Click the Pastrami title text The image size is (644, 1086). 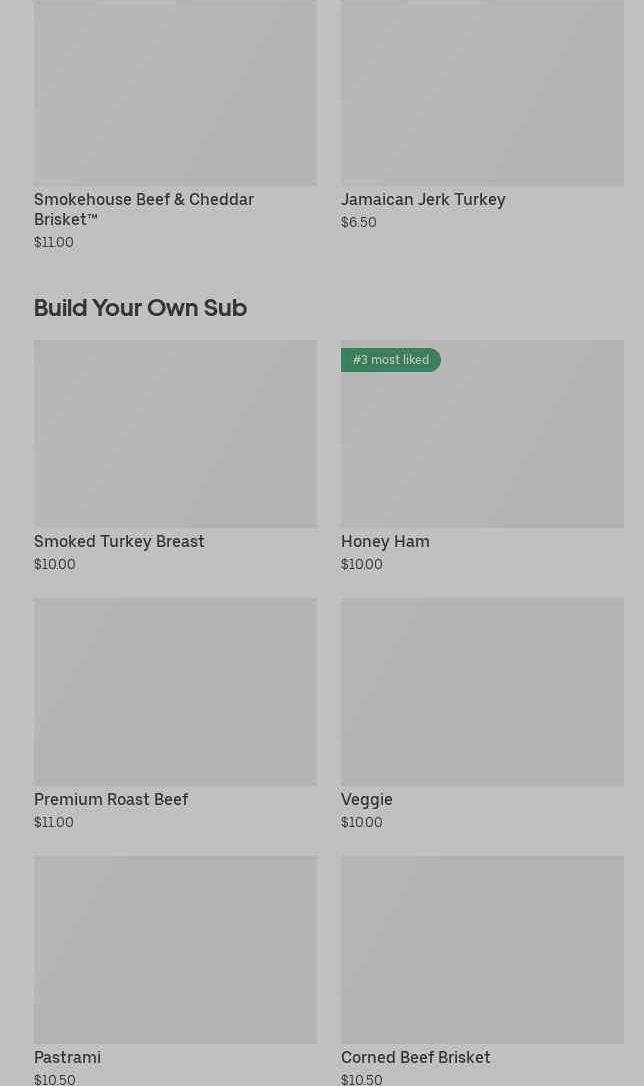67,1057
